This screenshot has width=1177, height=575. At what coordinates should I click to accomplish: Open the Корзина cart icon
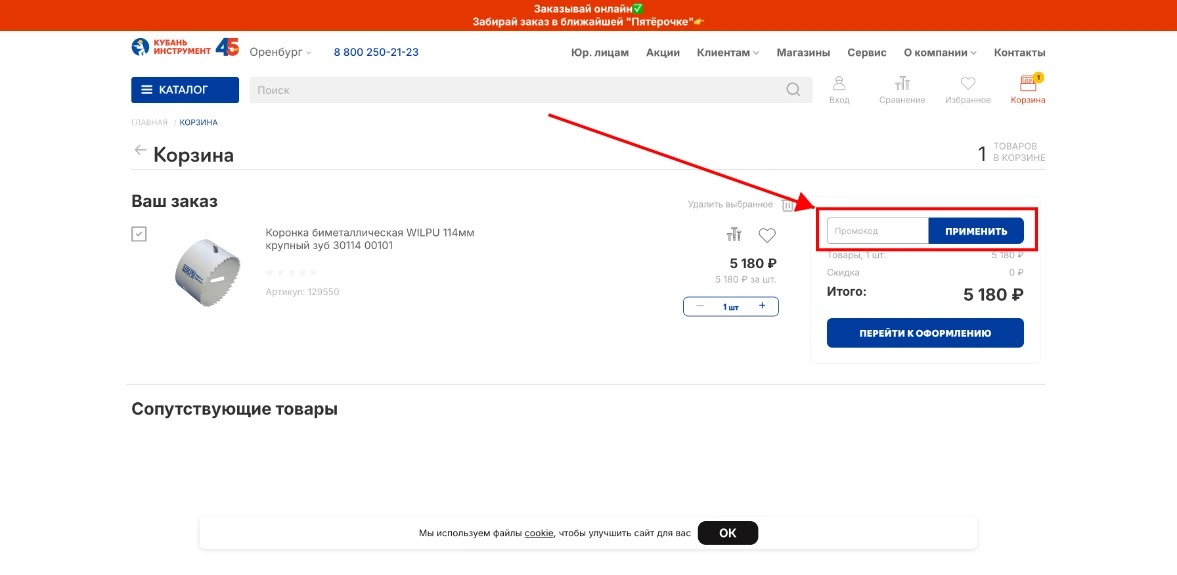point(1028,85)
